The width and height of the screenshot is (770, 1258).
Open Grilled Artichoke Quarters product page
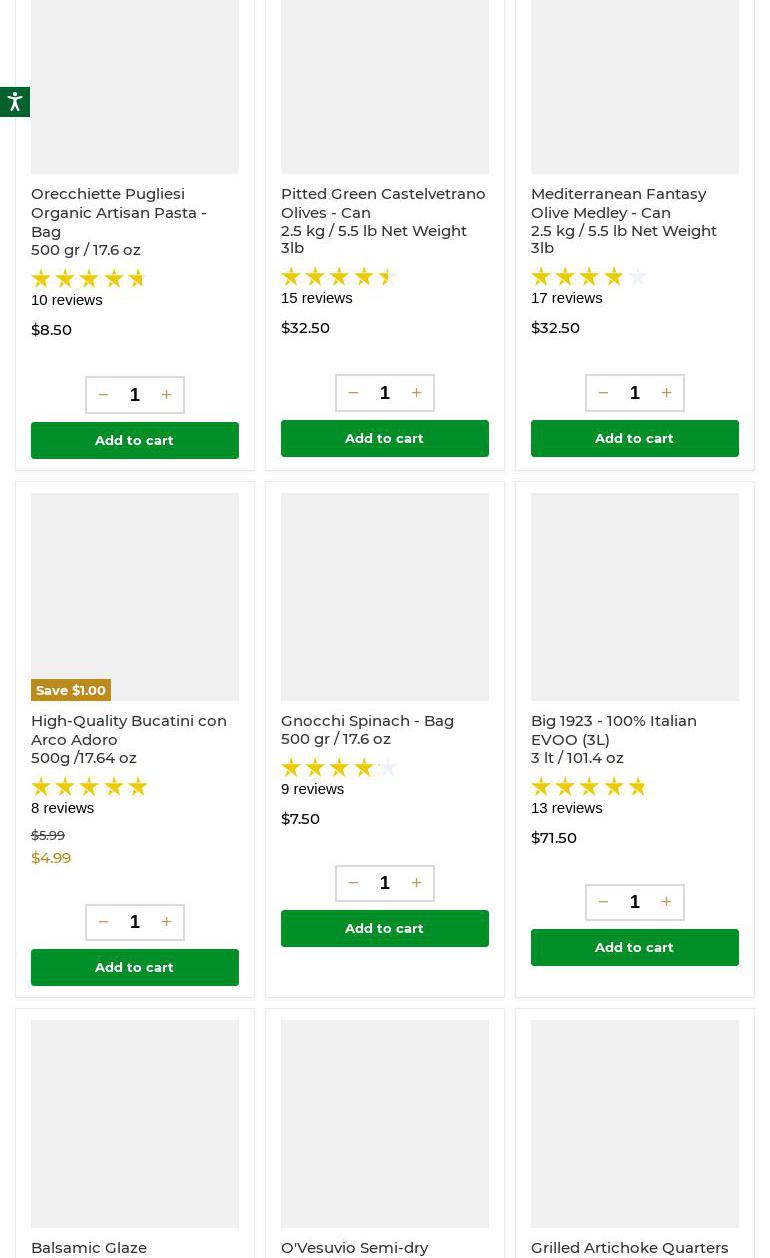tap(629, 1247)
